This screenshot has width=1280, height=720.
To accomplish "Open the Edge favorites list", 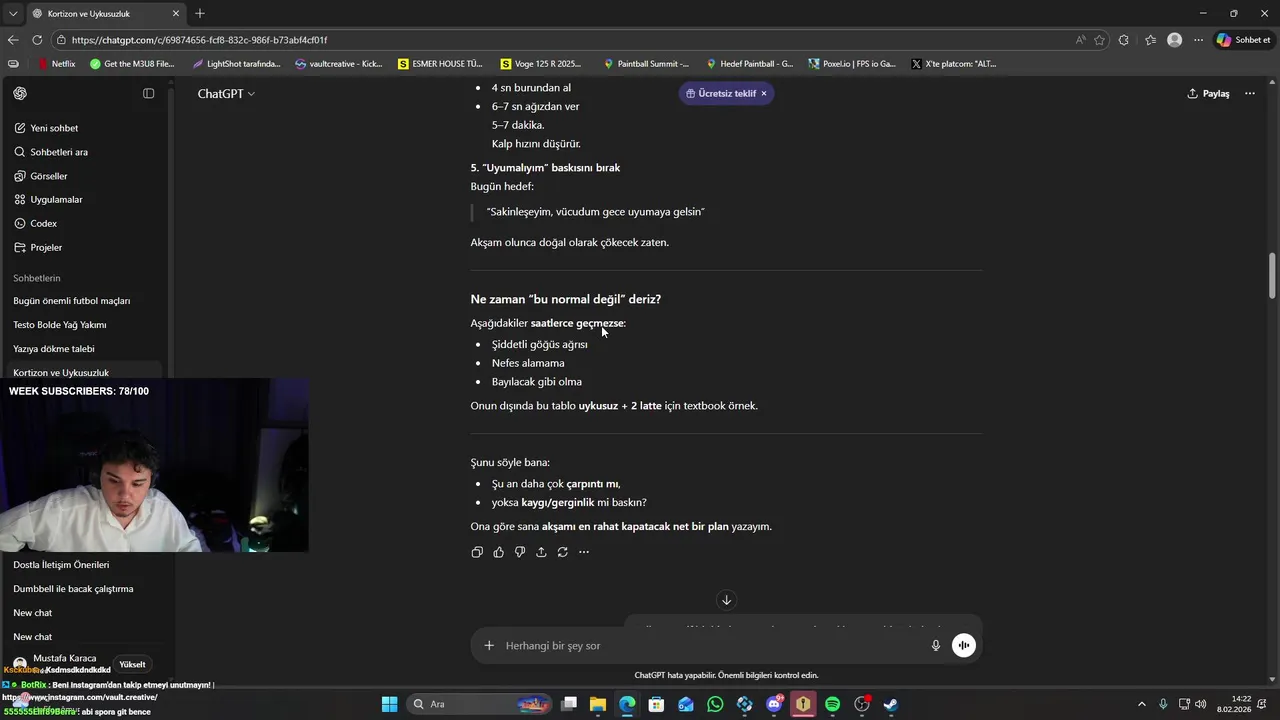I will (1150, 40).
